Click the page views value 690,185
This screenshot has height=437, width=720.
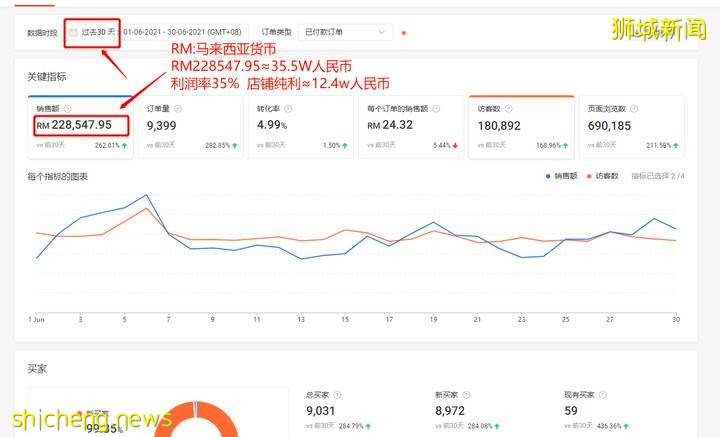coord(609,126)
